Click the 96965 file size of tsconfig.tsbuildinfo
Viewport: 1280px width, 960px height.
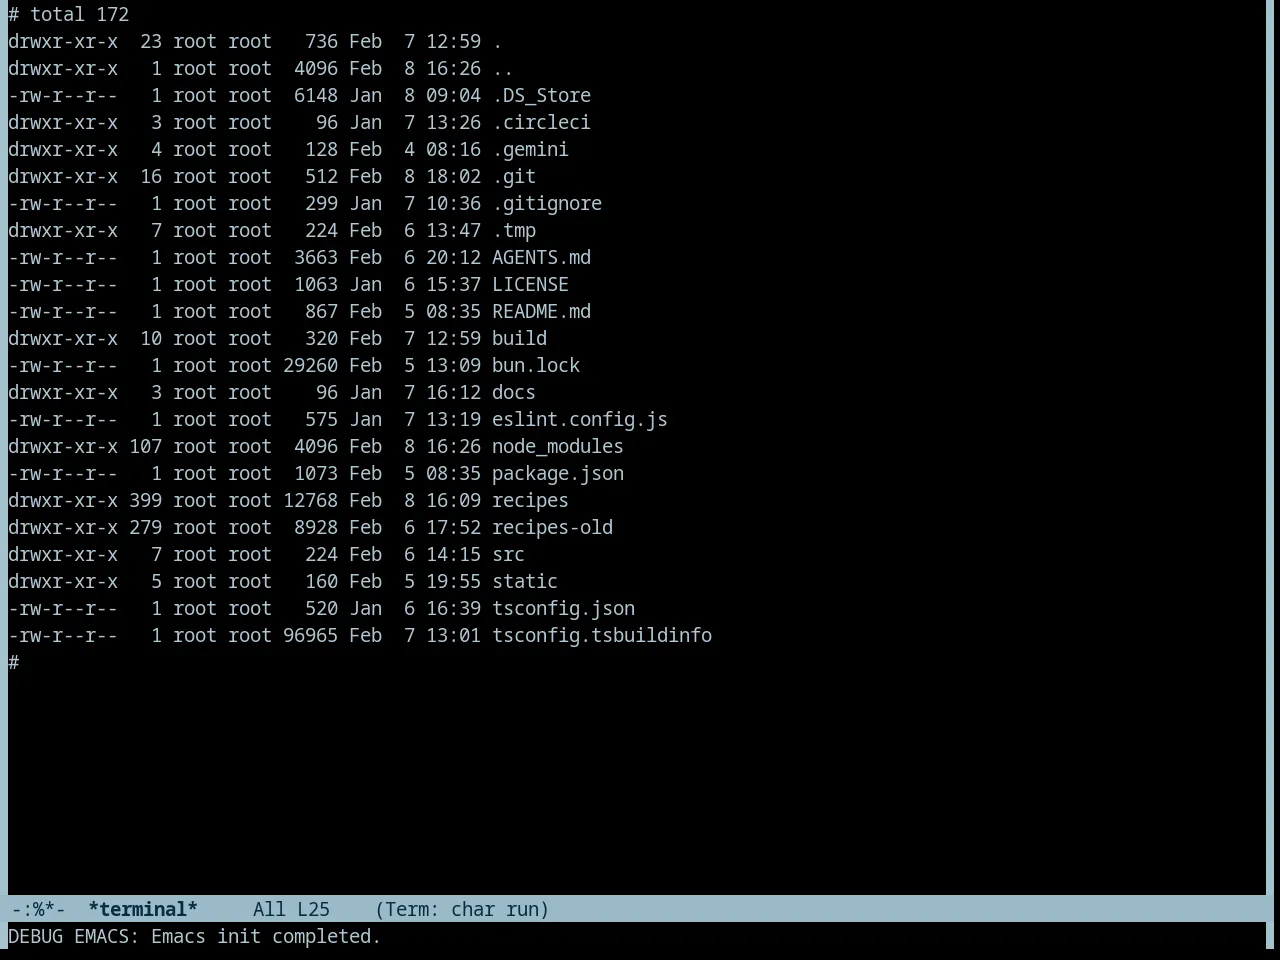pyautogui.click(x=310, y=636)
